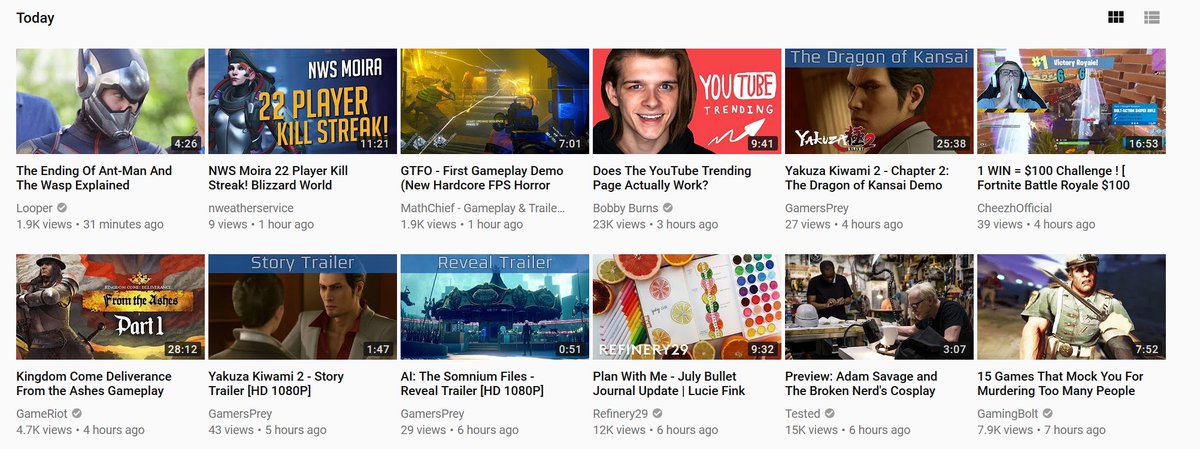Click '1.9K views • 31 minutes ago' text
1200x449 pixels.
coord(90,225)
